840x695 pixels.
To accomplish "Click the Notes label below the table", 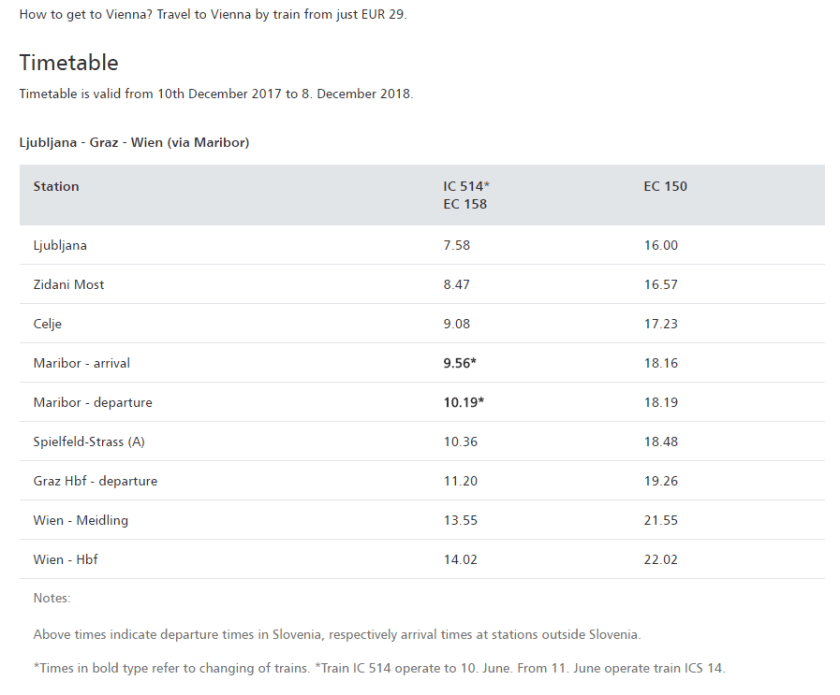I will click(50, 598).
